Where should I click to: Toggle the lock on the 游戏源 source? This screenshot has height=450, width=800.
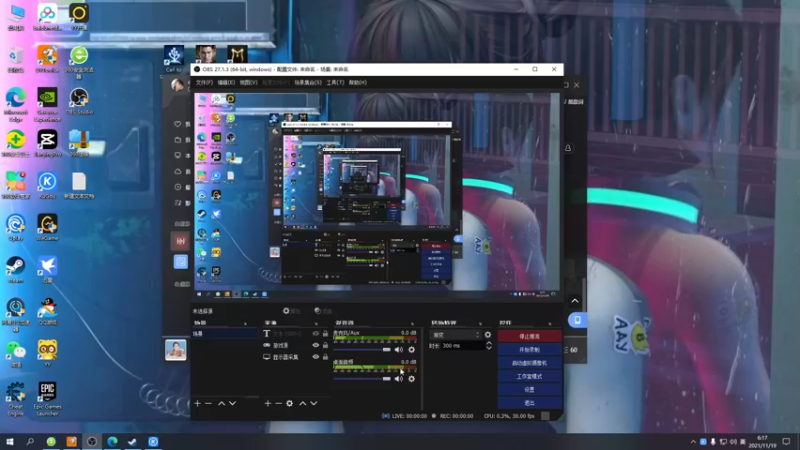tap(326, 345)
